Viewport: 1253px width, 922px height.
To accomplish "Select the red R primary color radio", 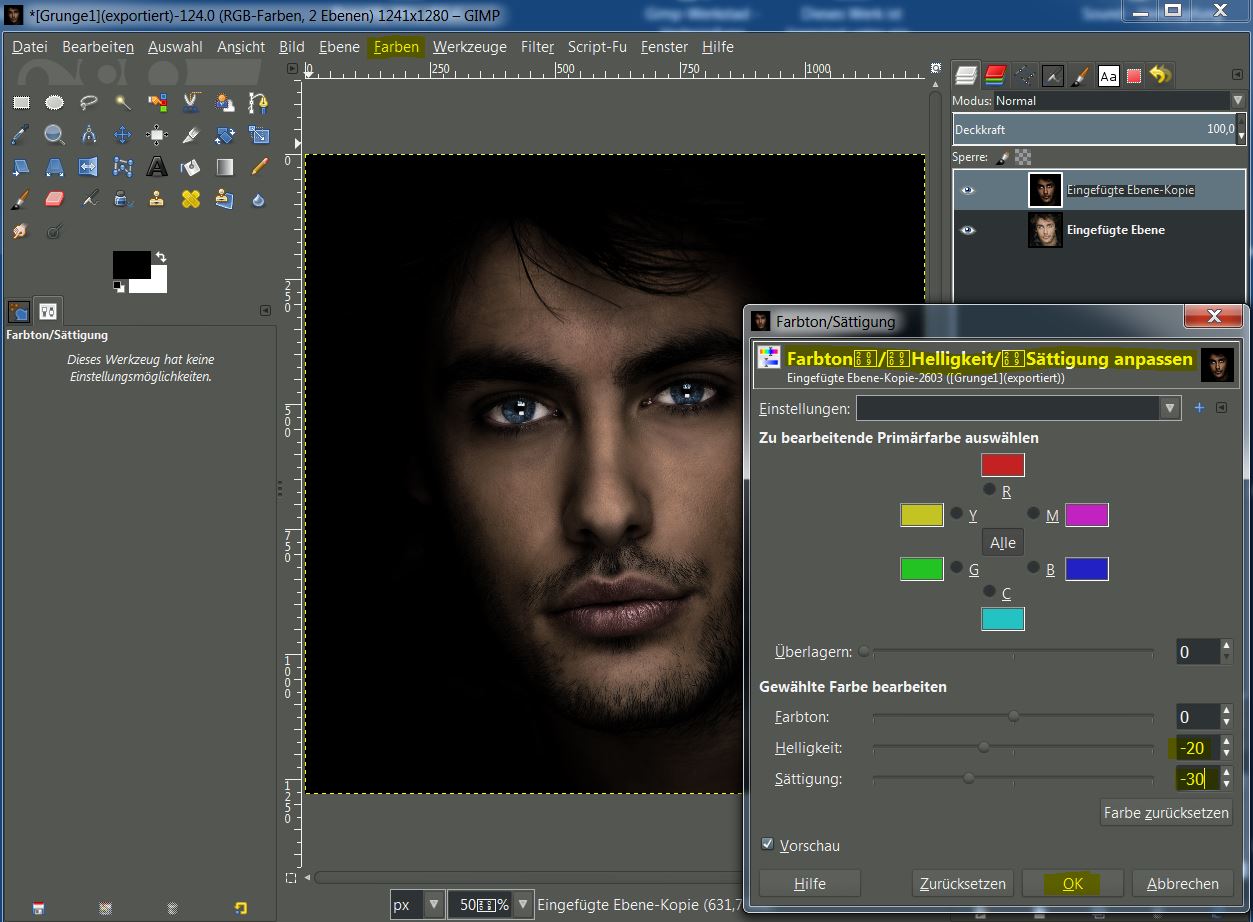I will click(989, 489).
